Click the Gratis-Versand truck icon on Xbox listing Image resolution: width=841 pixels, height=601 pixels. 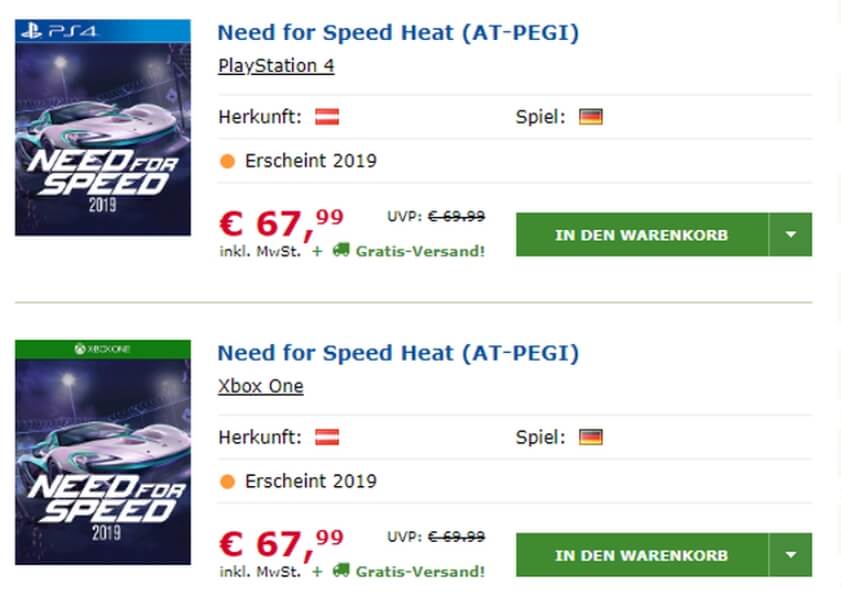tap(340, 571)
